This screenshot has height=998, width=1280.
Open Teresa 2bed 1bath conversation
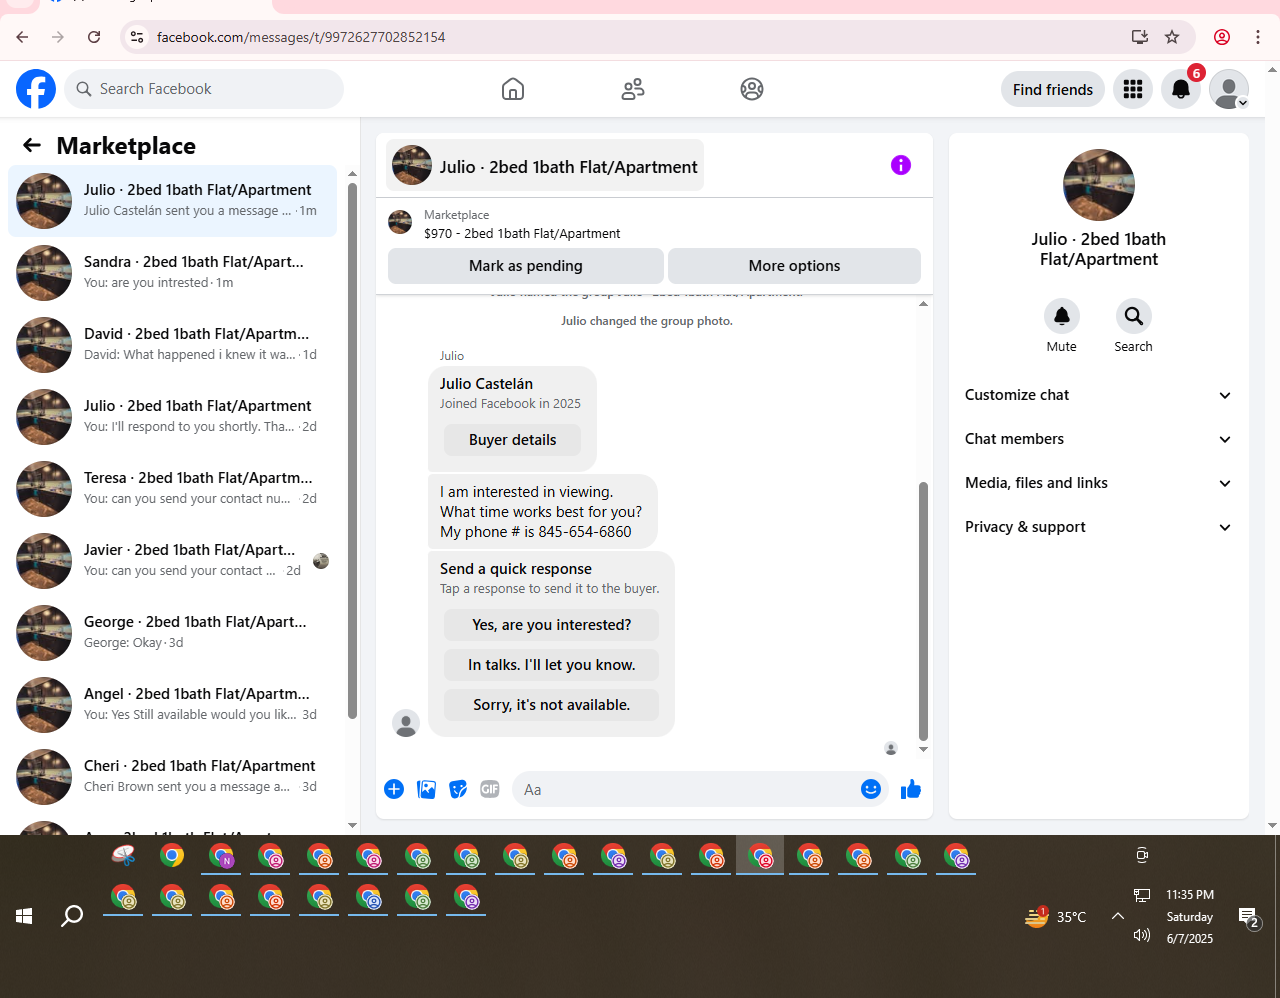click(x=172, y=489)
